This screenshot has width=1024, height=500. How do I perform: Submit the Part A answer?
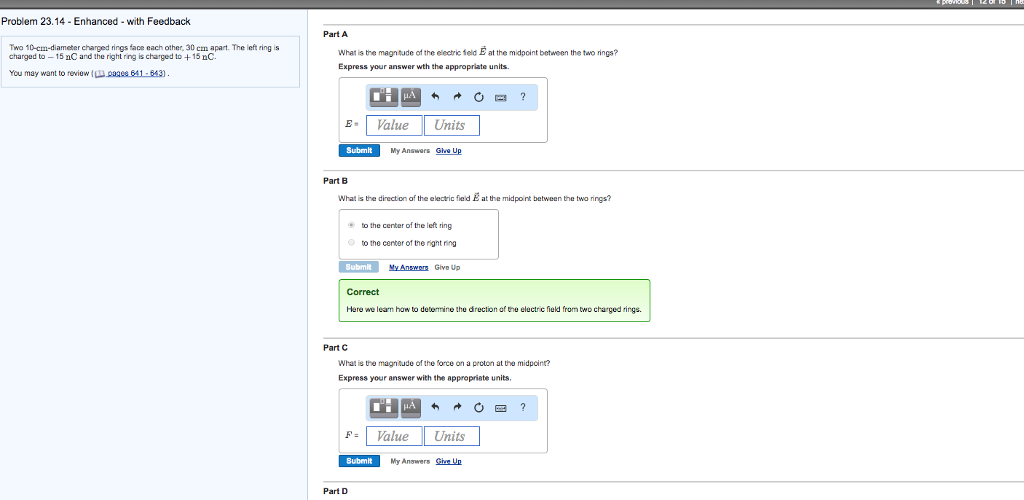pos(359,151)
